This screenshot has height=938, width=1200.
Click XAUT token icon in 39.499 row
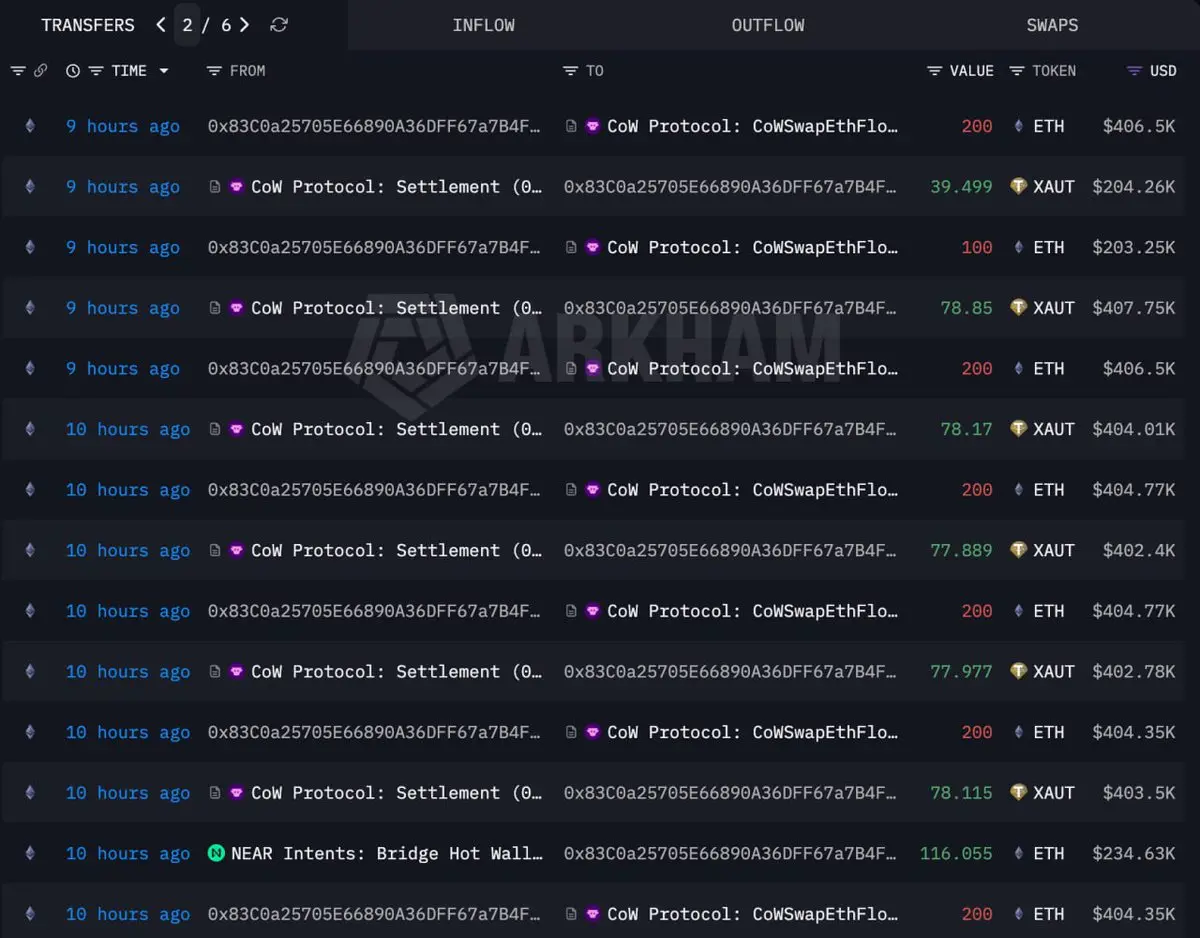(1019, 187)
